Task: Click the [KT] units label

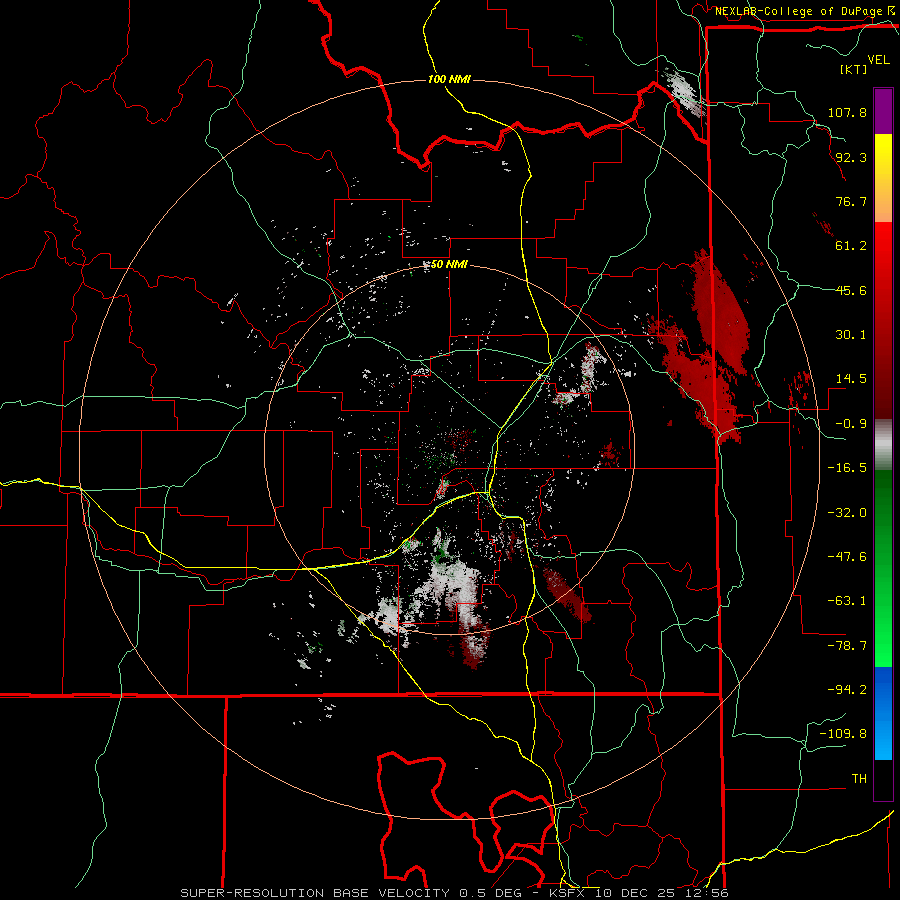Action: [x=853, y=69]
